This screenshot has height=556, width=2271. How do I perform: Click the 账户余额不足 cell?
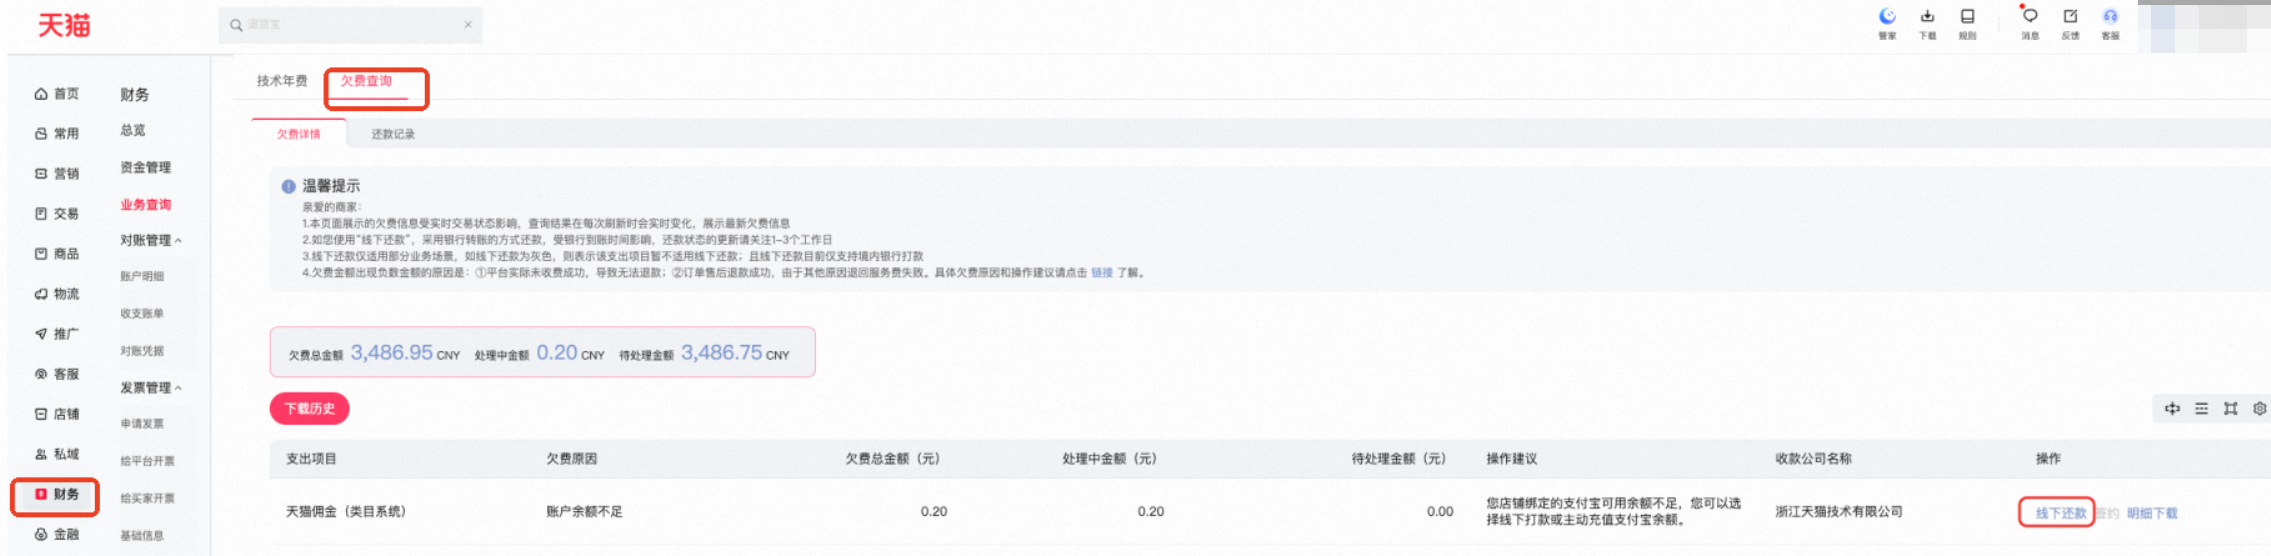pyautogui.click(x=584, y=512)
